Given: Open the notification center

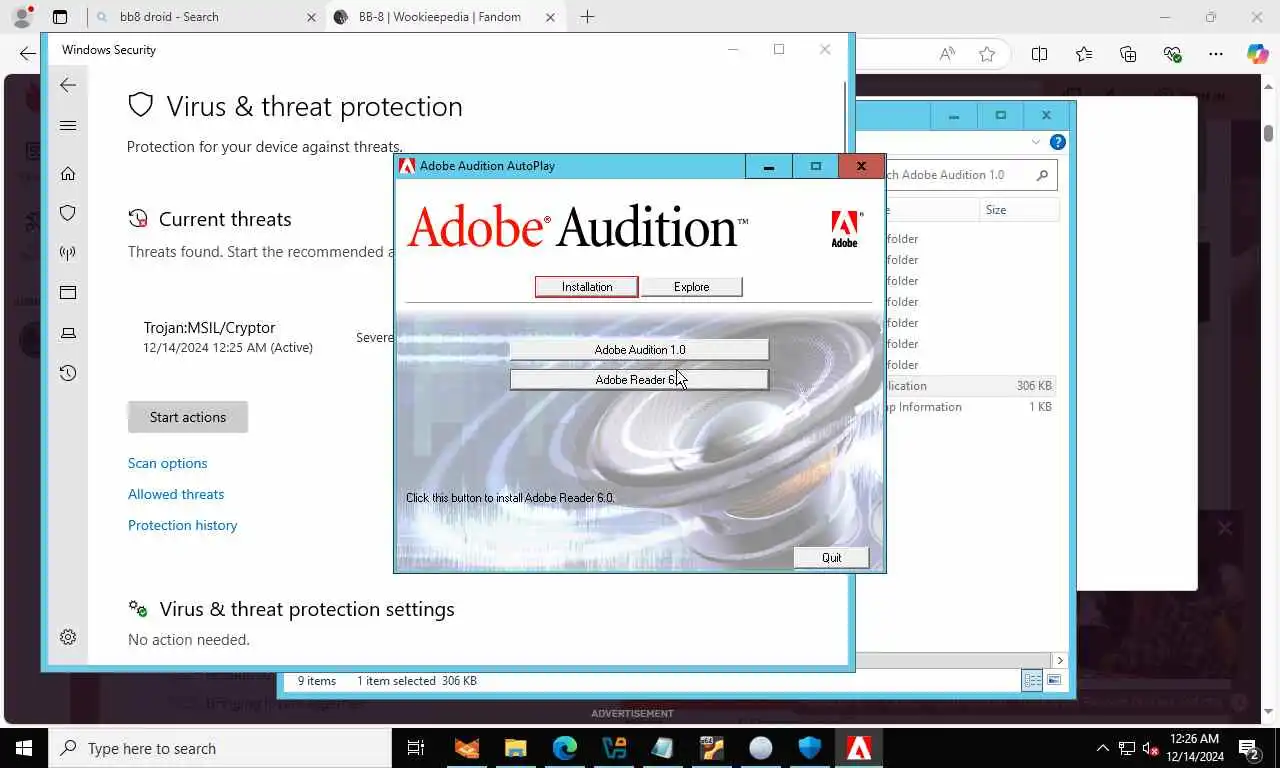Looking at the screenshot, I should [1249, 748].
